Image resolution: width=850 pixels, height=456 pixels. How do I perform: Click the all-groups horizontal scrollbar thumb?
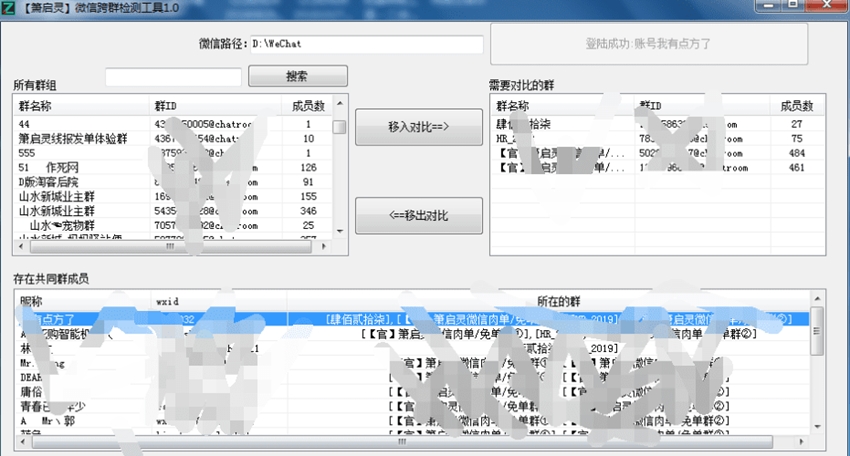[170, 247]
